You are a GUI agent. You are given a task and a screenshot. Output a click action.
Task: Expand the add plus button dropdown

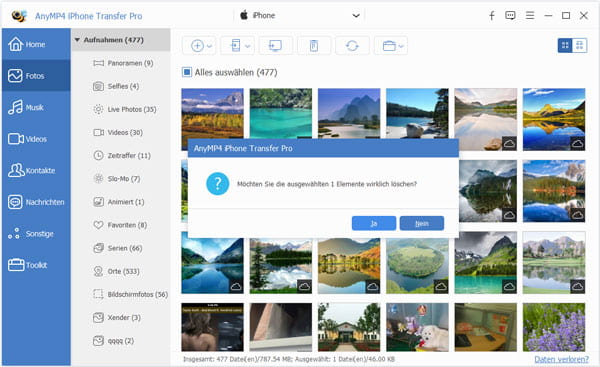pos(209,46)
